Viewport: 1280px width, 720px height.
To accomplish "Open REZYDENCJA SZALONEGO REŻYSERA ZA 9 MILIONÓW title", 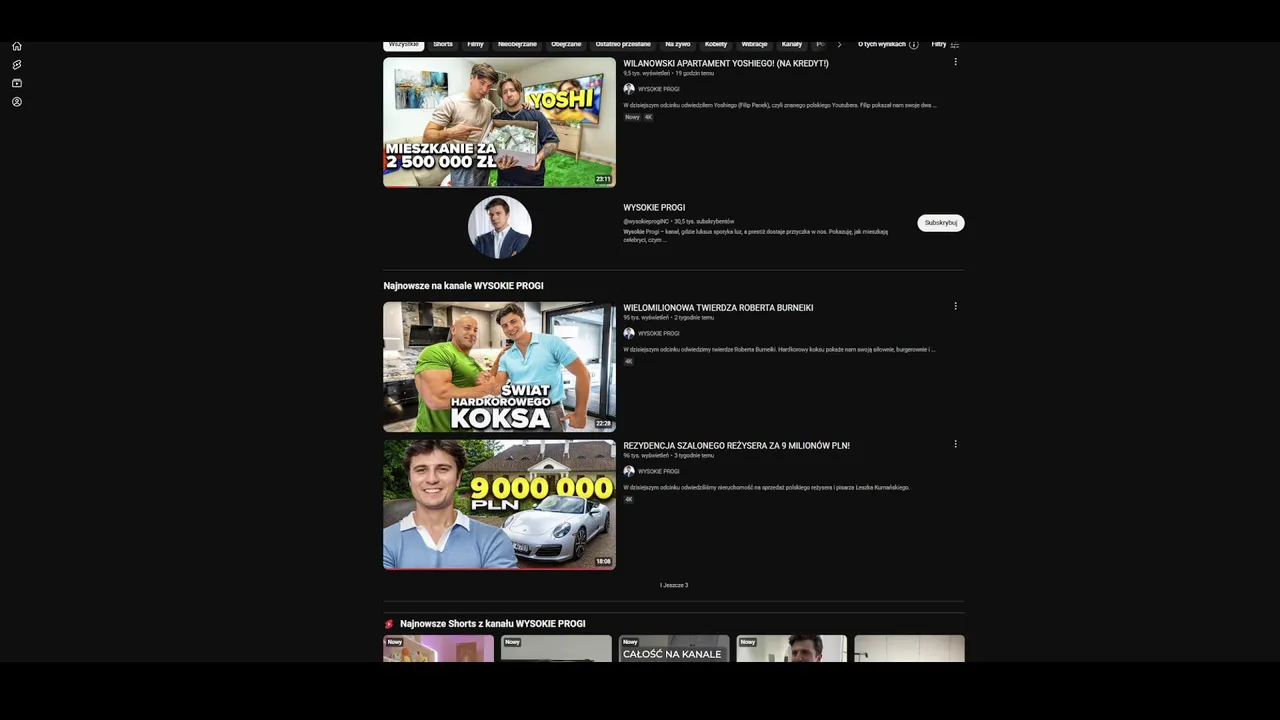I will coord(736,445).
